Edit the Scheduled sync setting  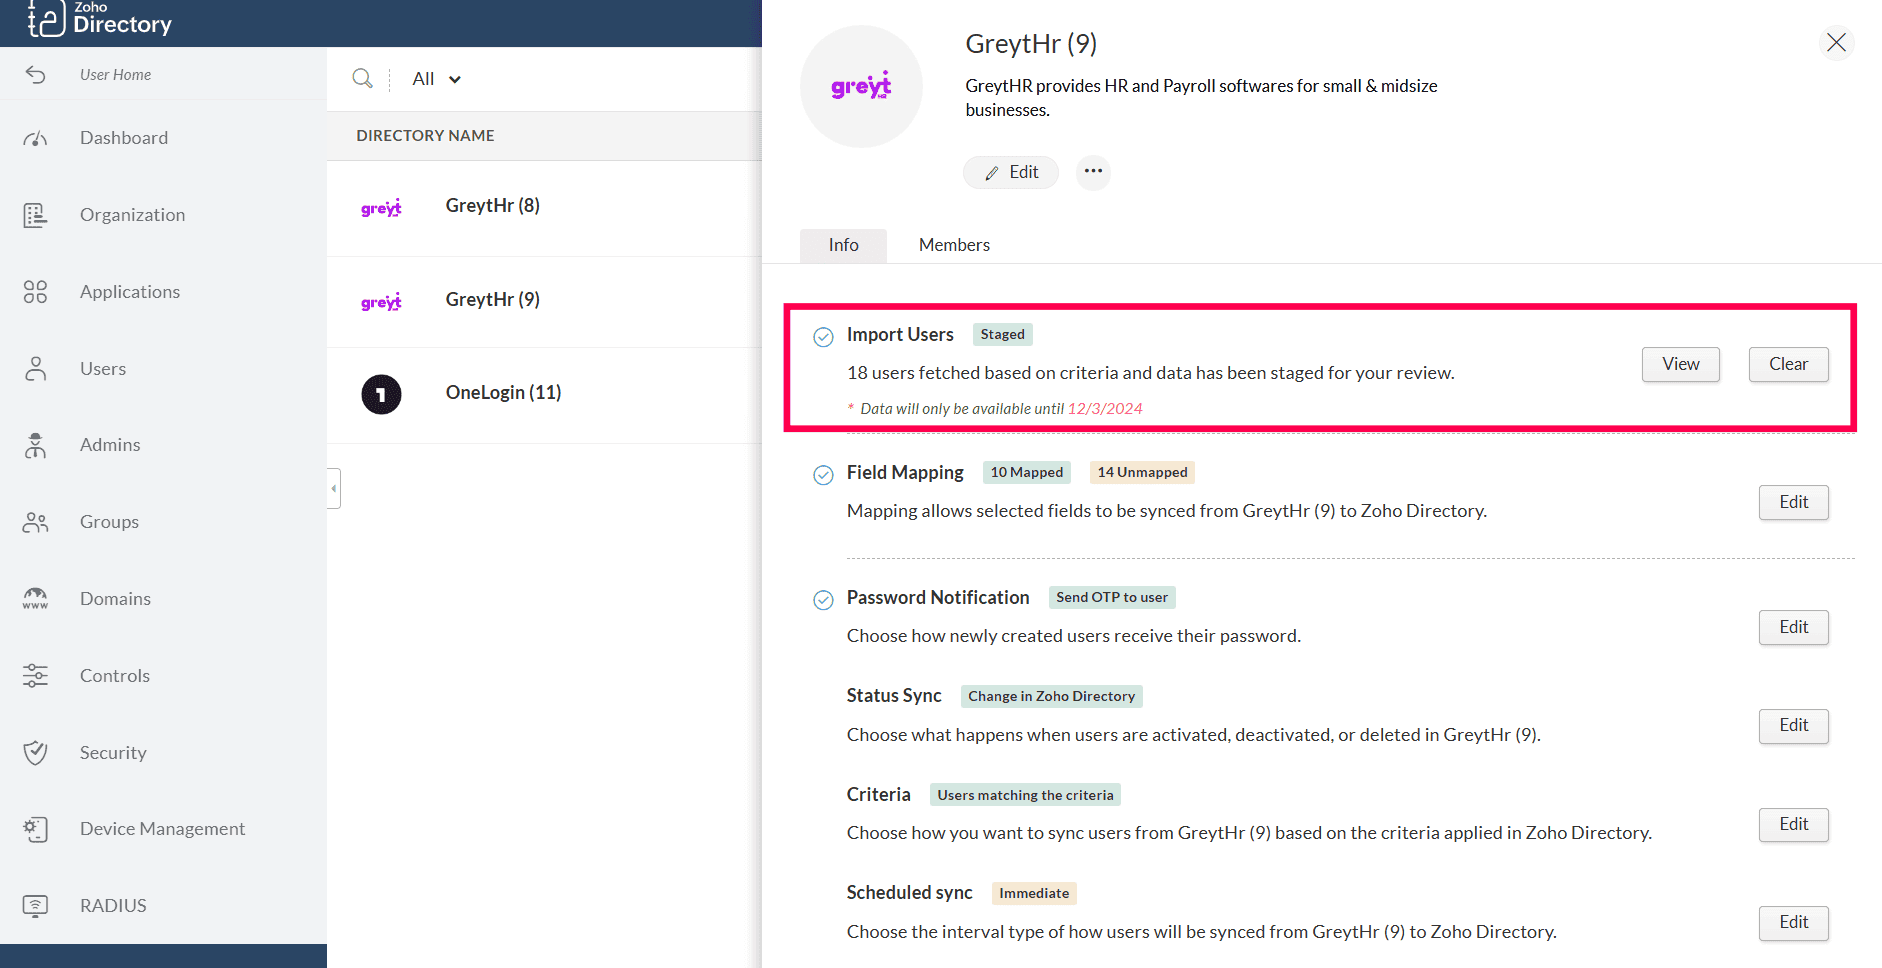pos(1794,922)
